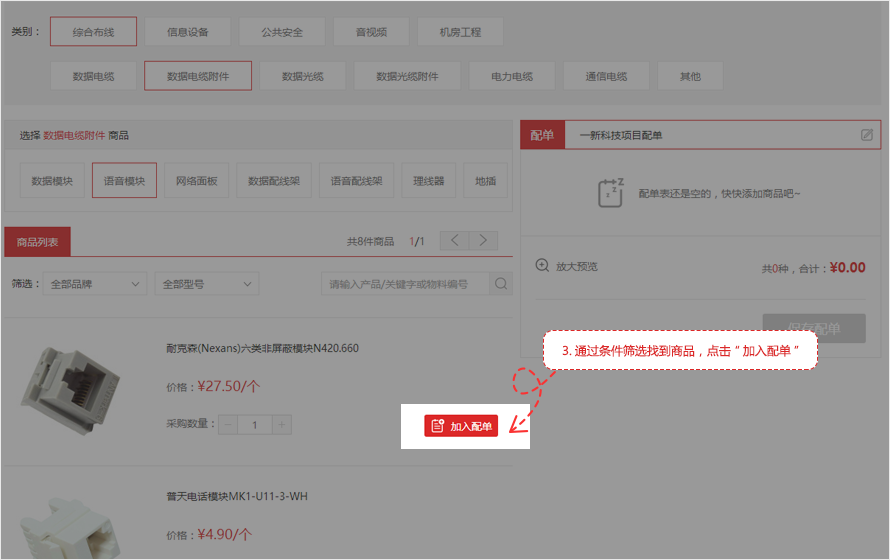Click the 放大预览 zoom icon
890x560 pixels.
(542, 266)
